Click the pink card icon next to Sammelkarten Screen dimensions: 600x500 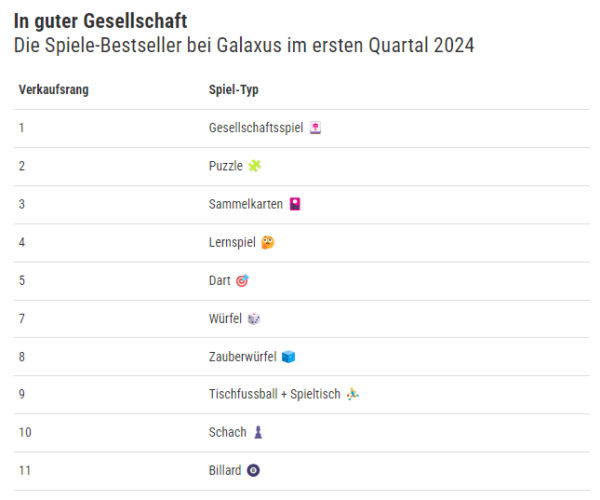(x=295, y=204)
